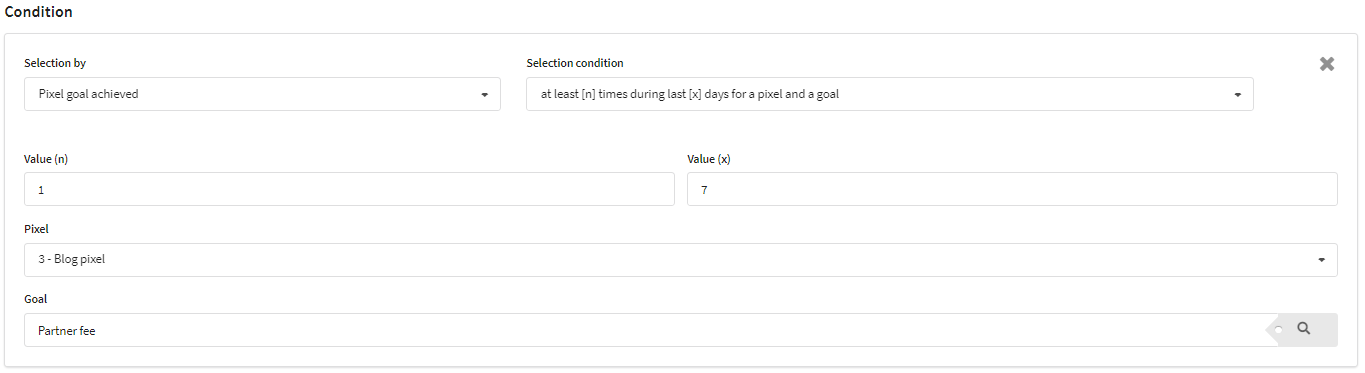Click the caret arrow of the Pixel dropdown
The height and width of the screenshot is (373, 1365).
pos(1321,260)
